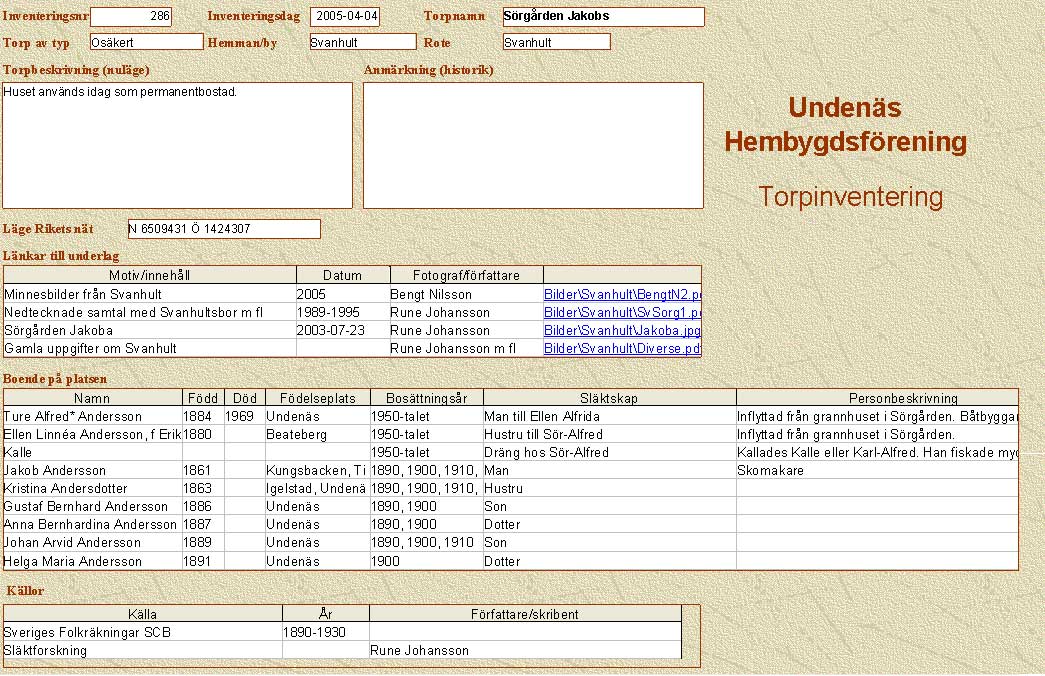Click the Släktskap column header
Screen dimensions: 1045x676
609,398
